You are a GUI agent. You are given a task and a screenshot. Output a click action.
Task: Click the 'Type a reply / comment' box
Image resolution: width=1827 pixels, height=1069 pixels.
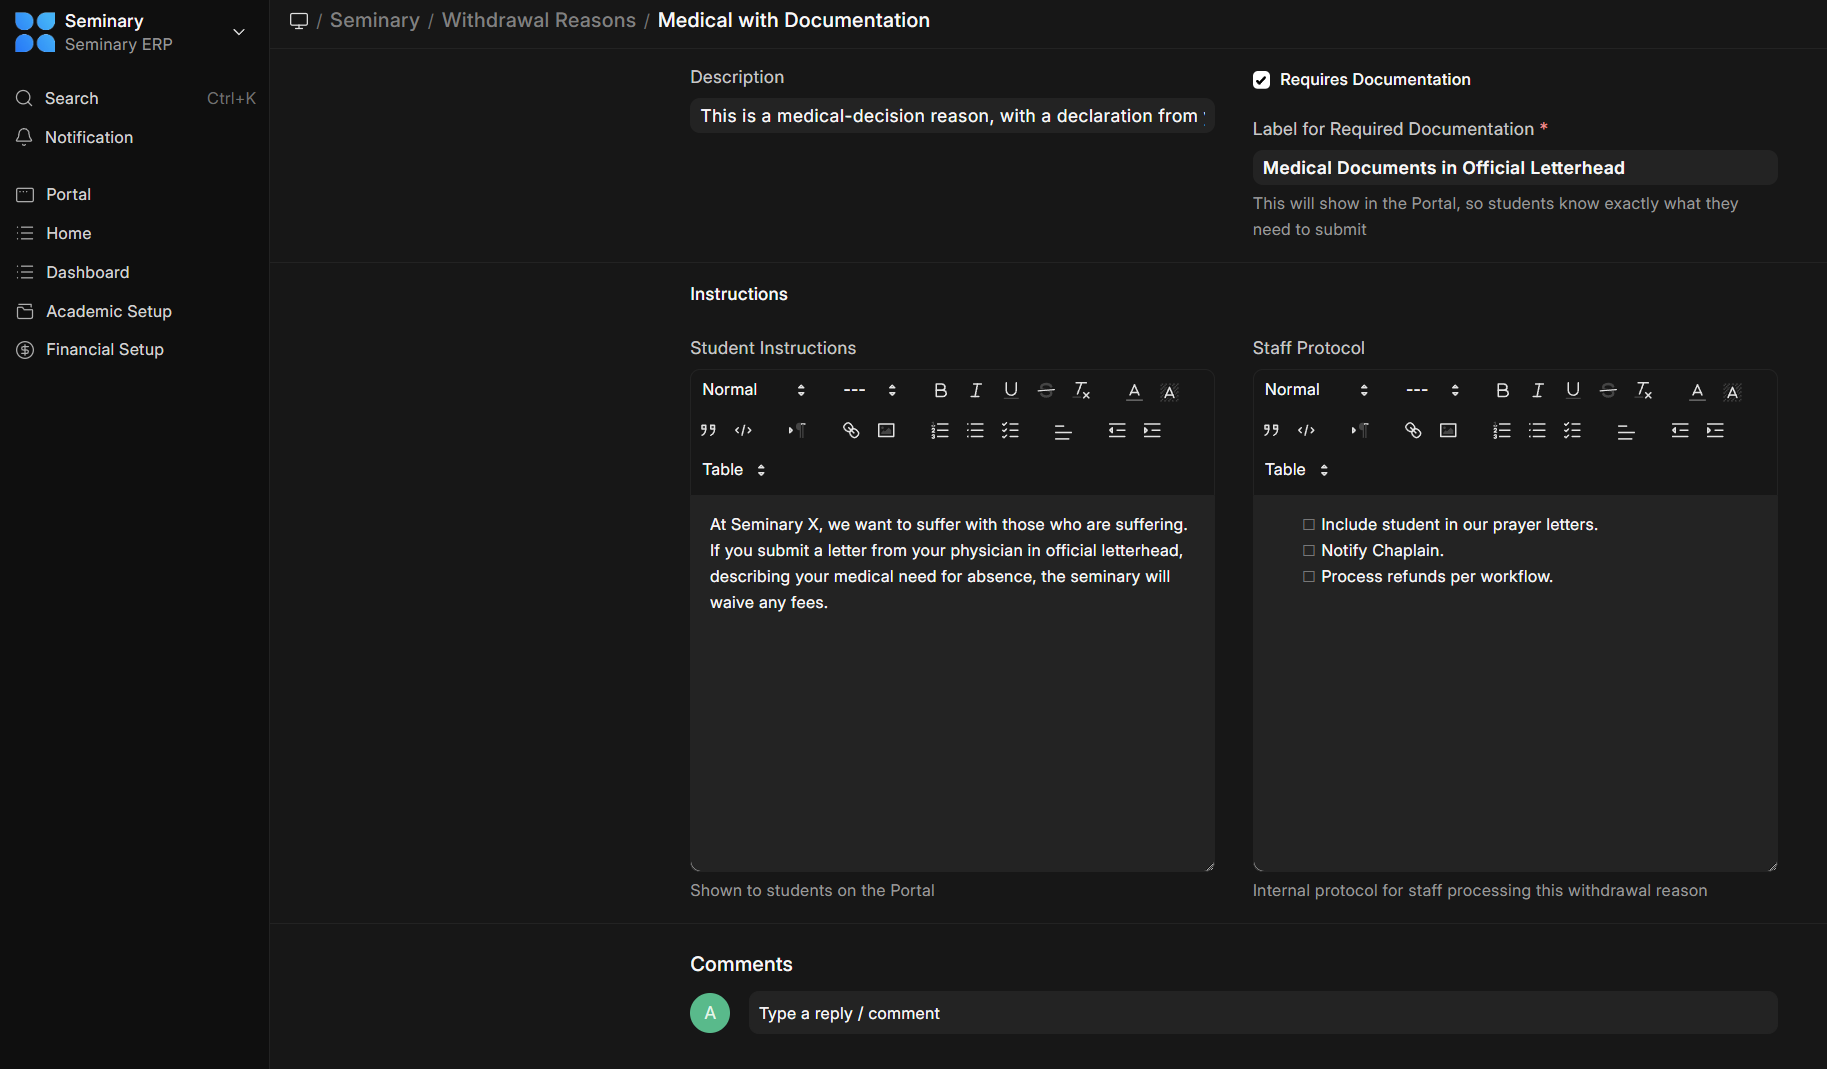tap(1263, 1013)
